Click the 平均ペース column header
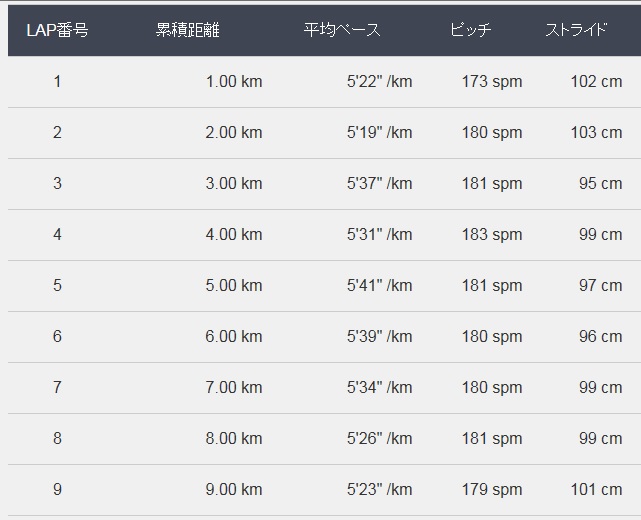 click(x=342, y=30)
